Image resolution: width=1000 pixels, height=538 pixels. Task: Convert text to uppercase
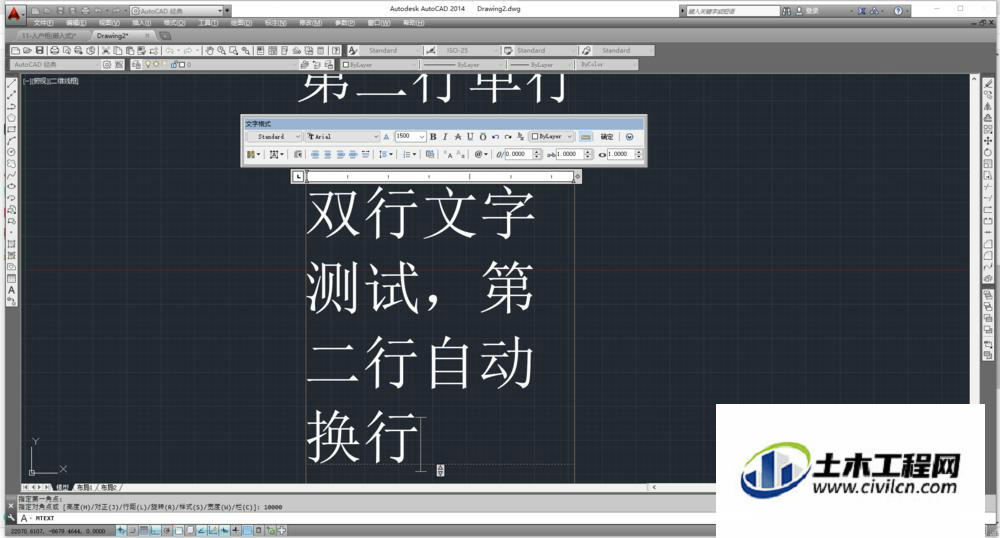pyautogui.click(x=448, y=154)
